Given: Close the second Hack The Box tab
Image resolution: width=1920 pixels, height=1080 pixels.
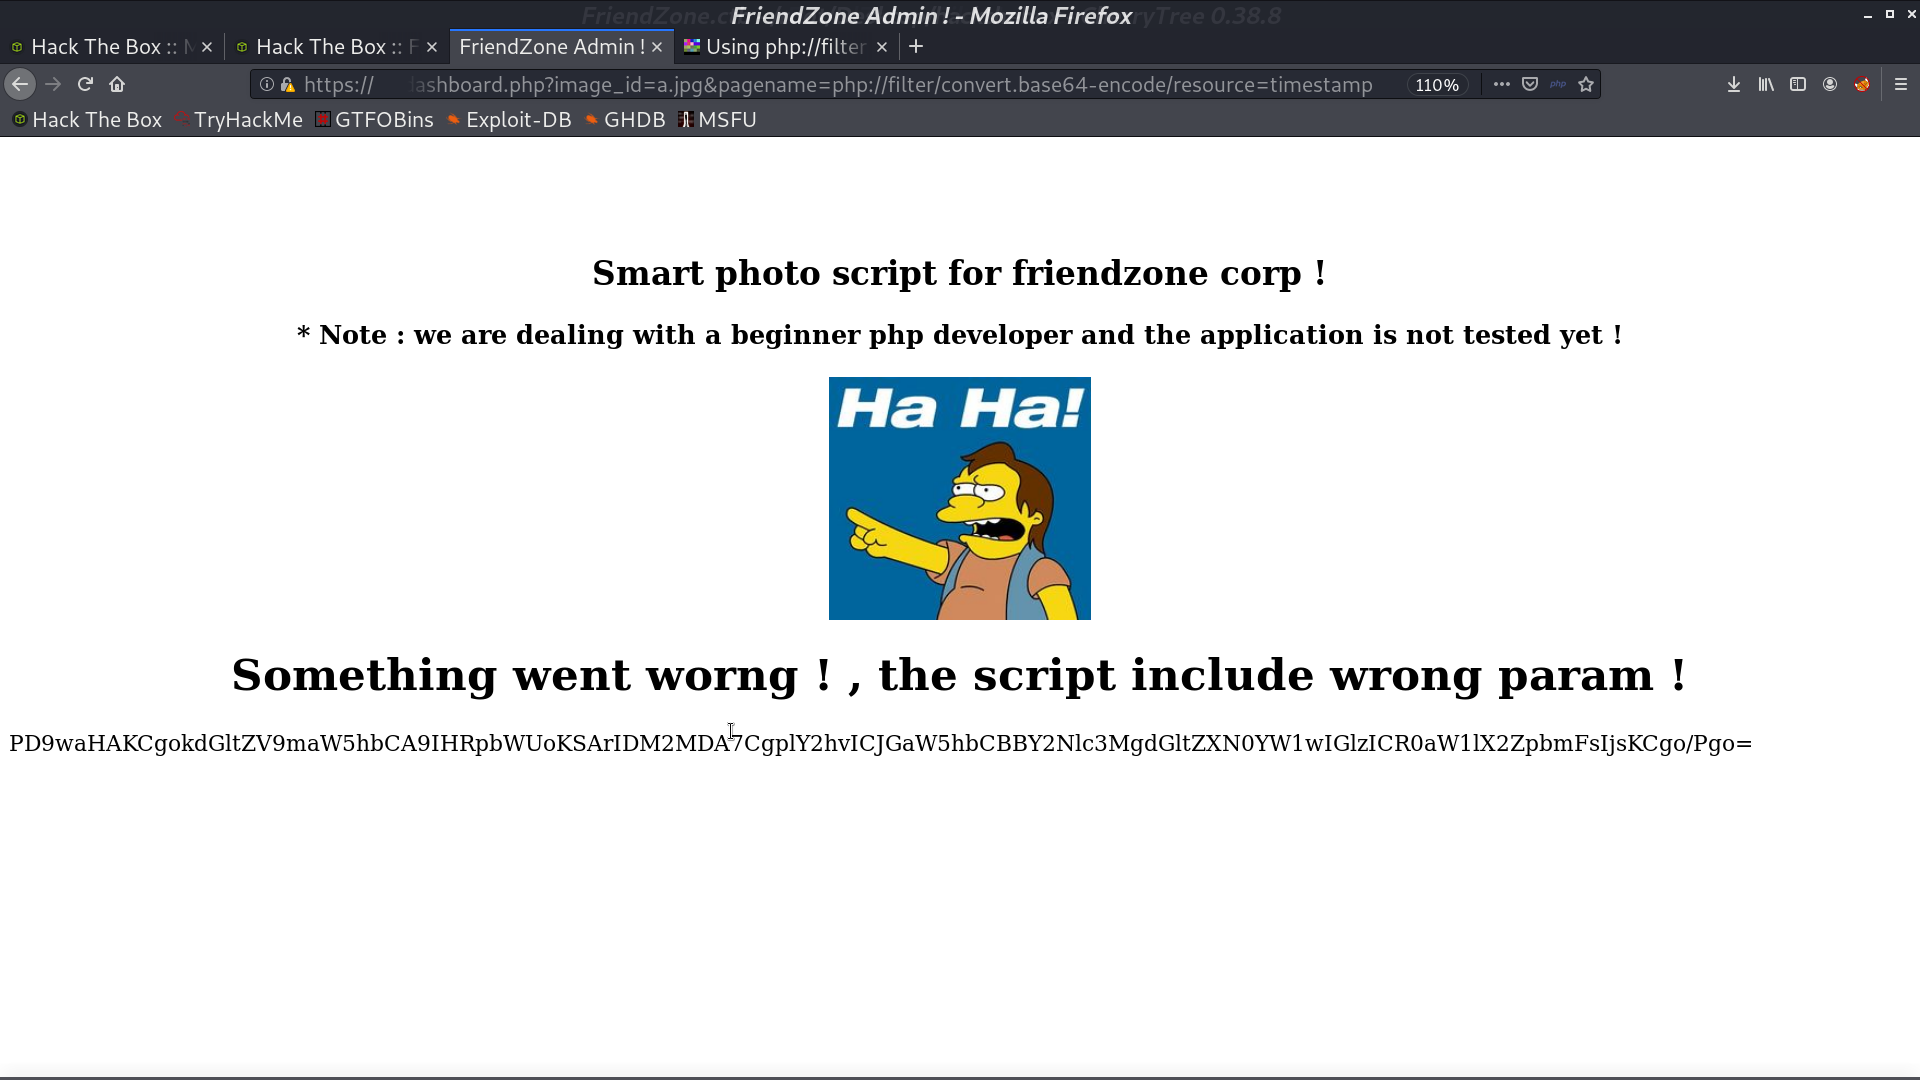Looking at the screenshot, I should (432, 47).
